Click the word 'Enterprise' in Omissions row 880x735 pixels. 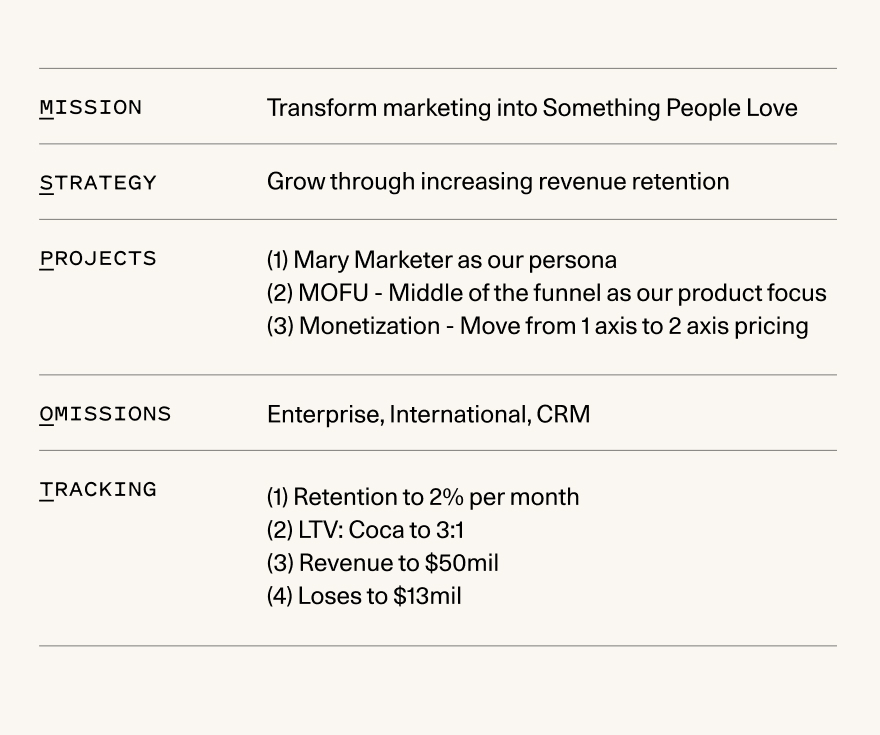coord(326,415)
